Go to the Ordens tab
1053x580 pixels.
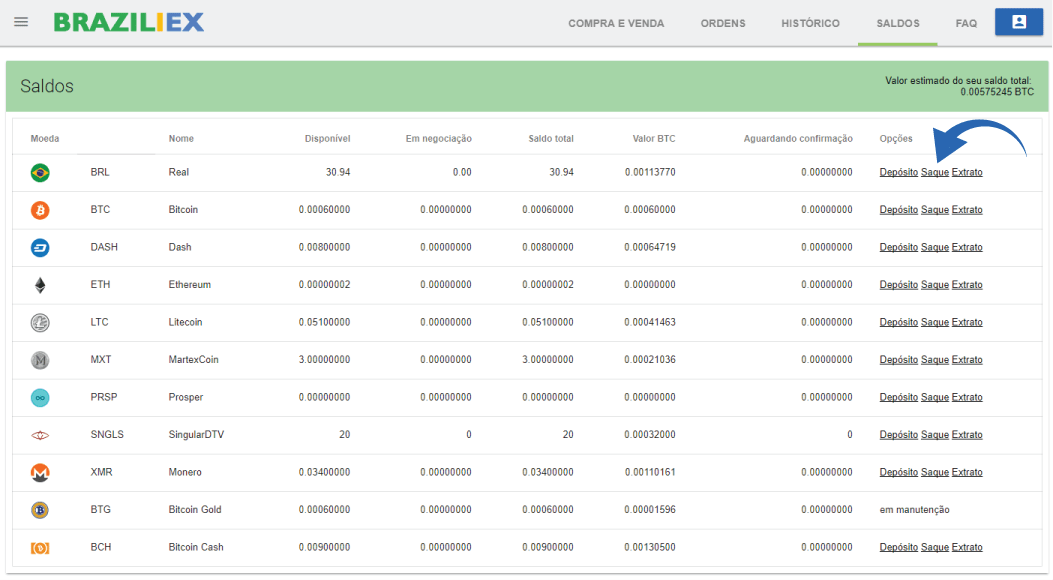tap(722, 23)
